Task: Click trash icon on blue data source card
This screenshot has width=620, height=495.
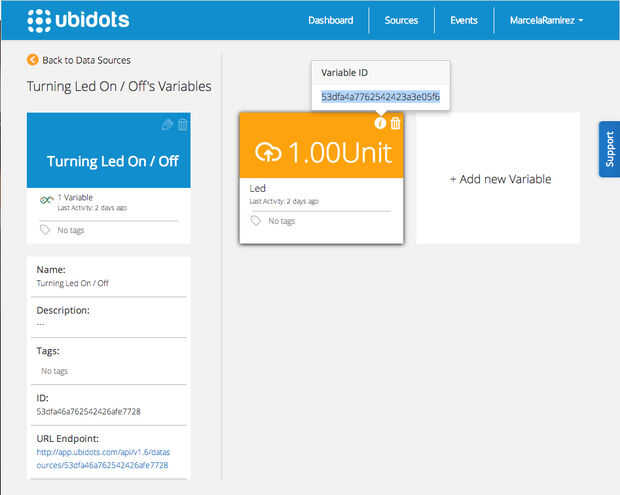Action: coord(182,125)
